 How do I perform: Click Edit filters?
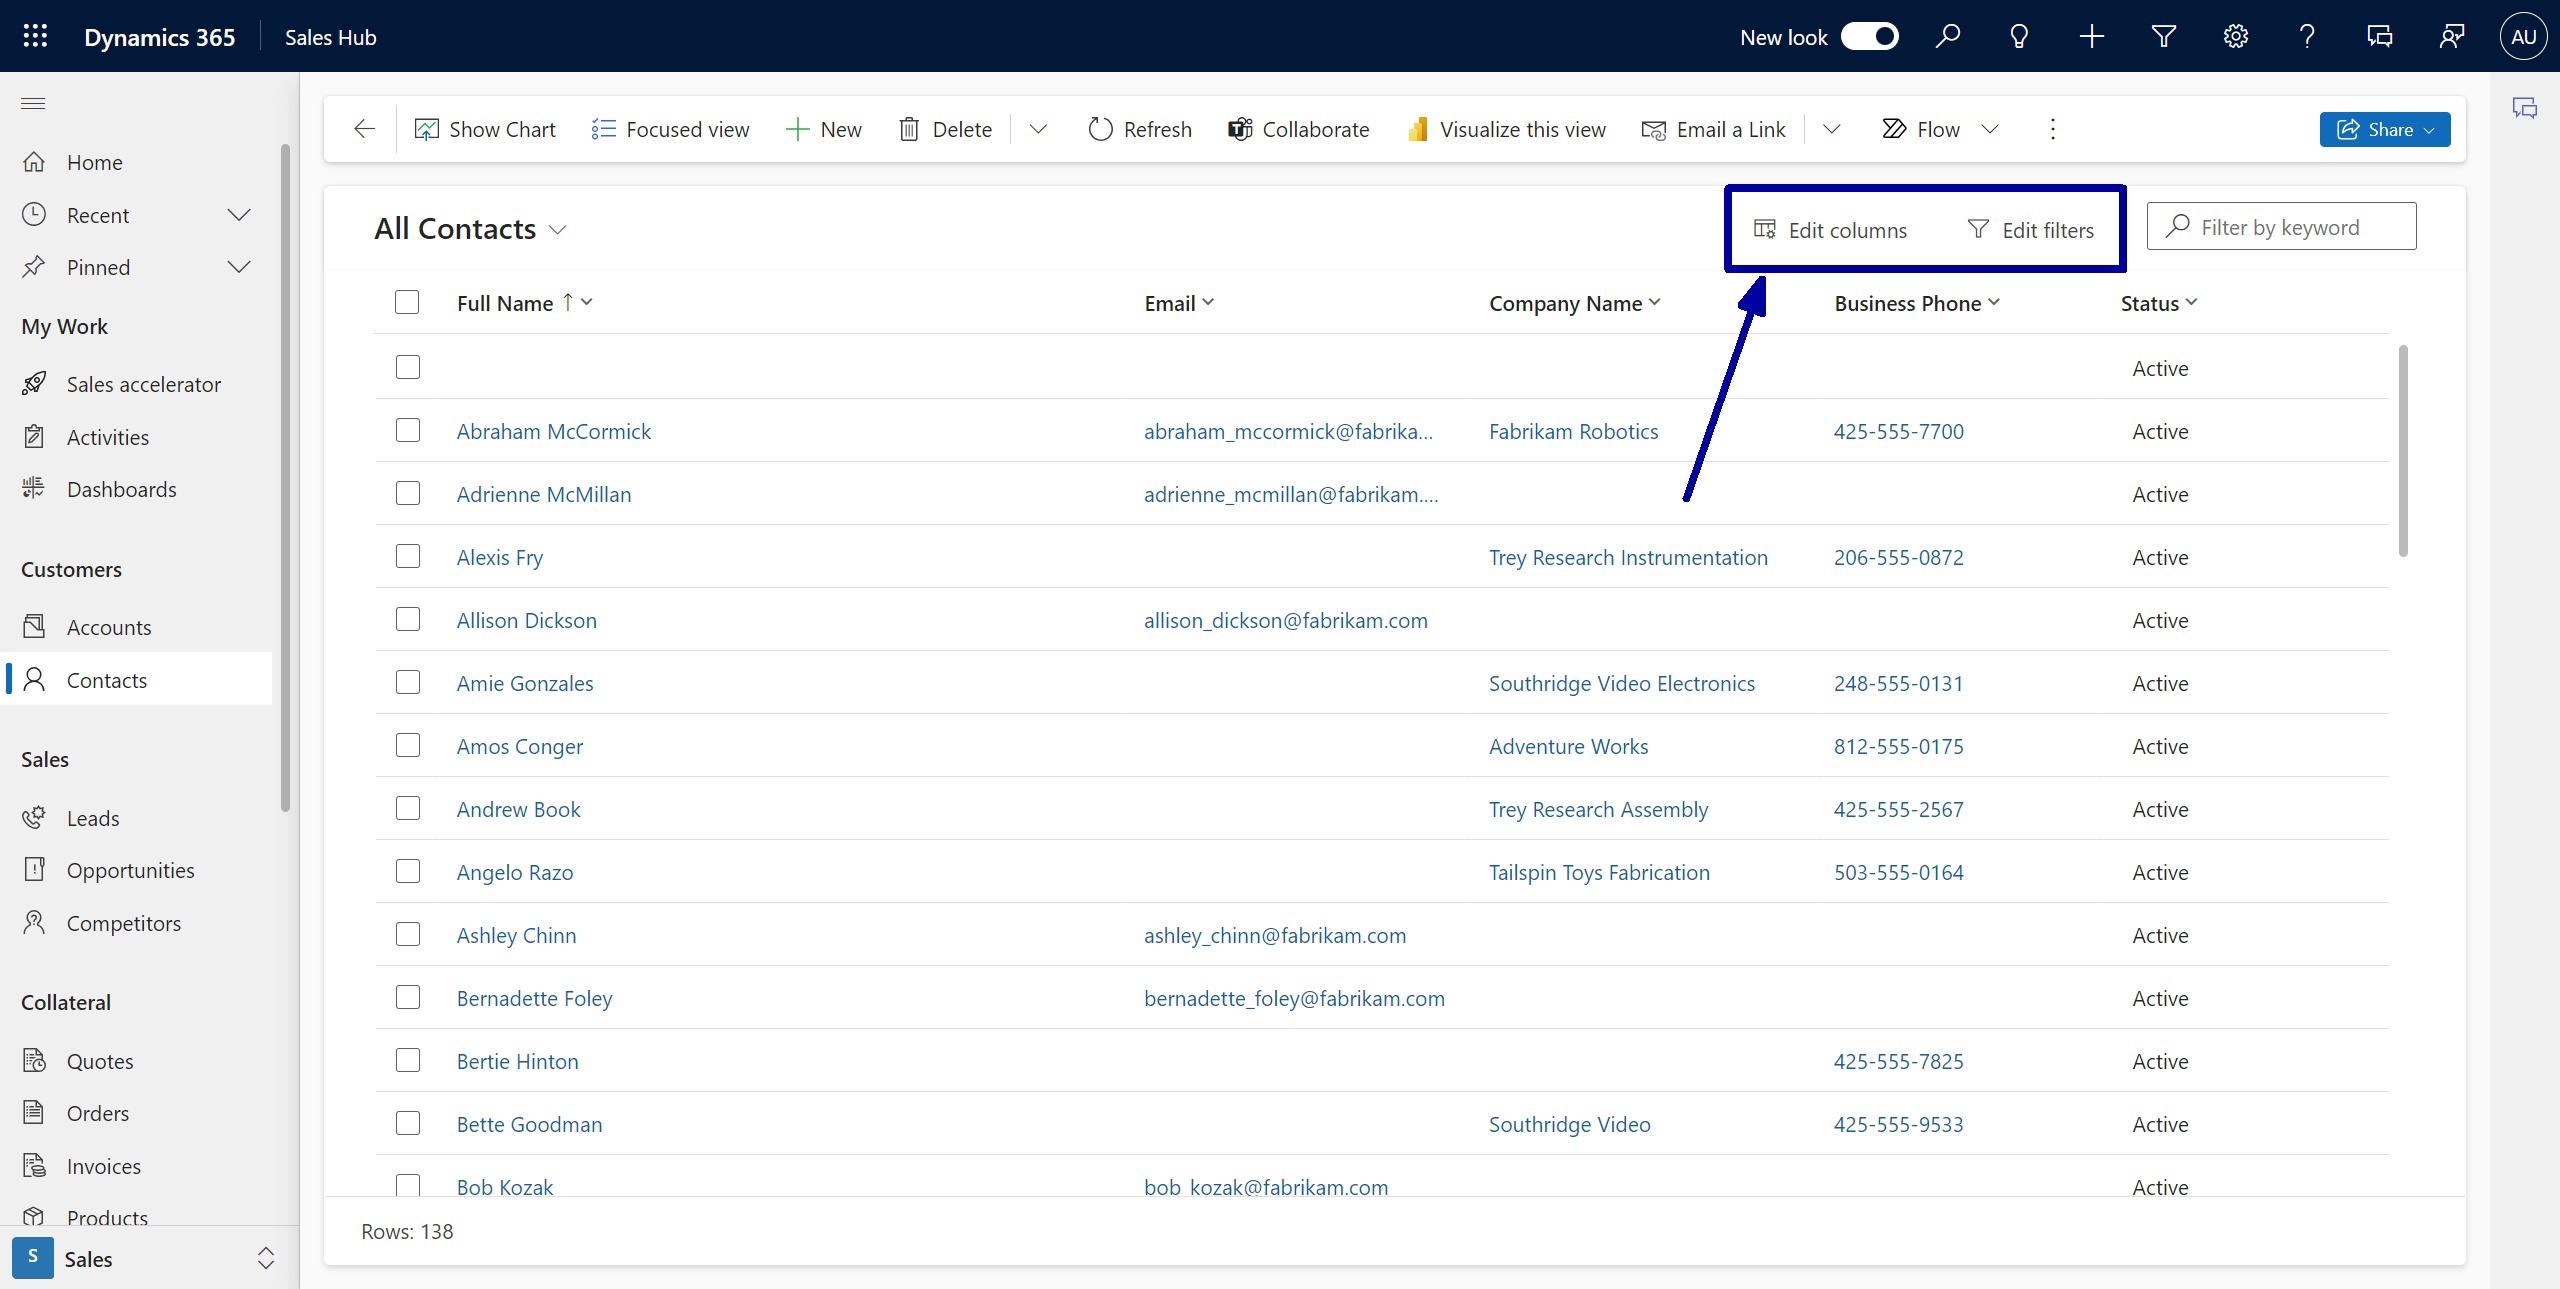pos(2030,230)
